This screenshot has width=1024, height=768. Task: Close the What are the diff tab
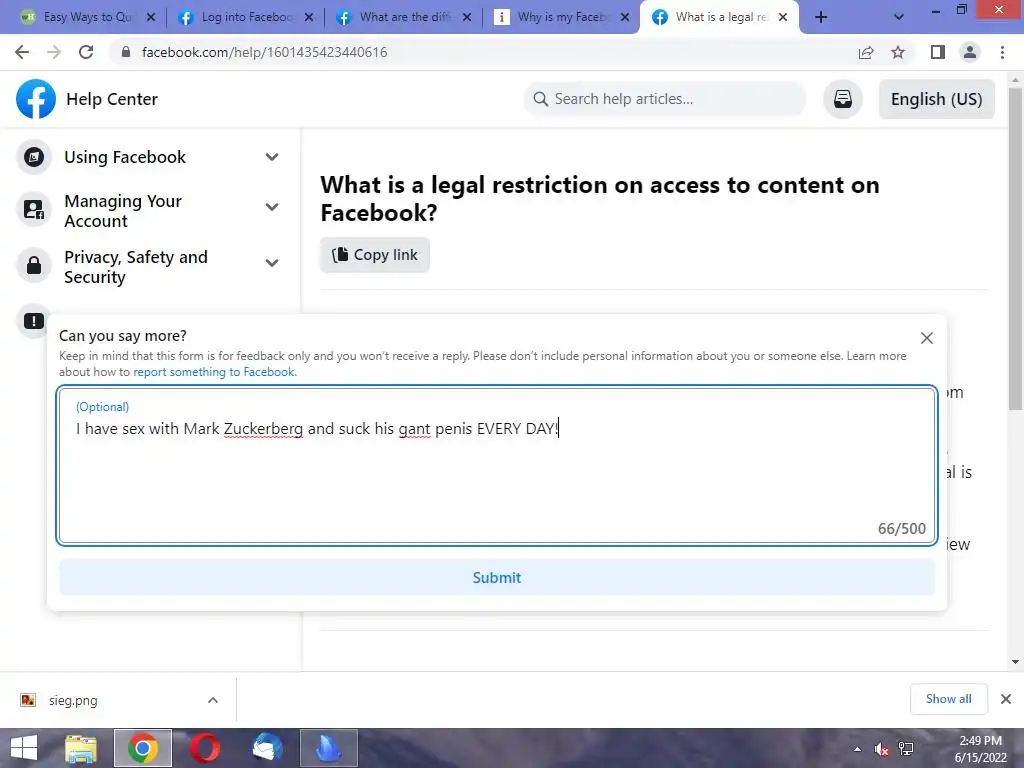pos(467,18)
